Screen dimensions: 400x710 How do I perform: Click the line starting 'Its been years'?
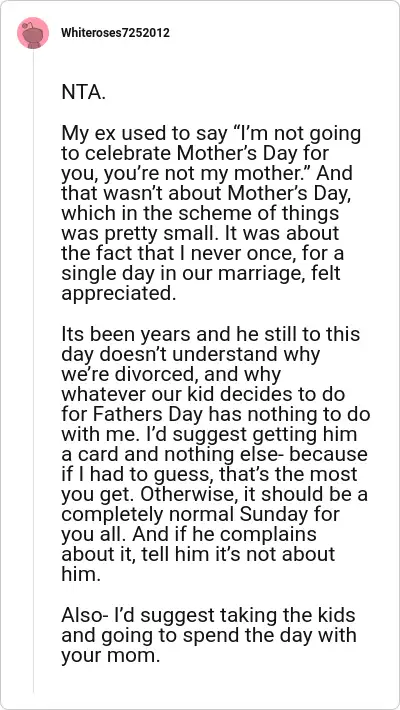211,334
